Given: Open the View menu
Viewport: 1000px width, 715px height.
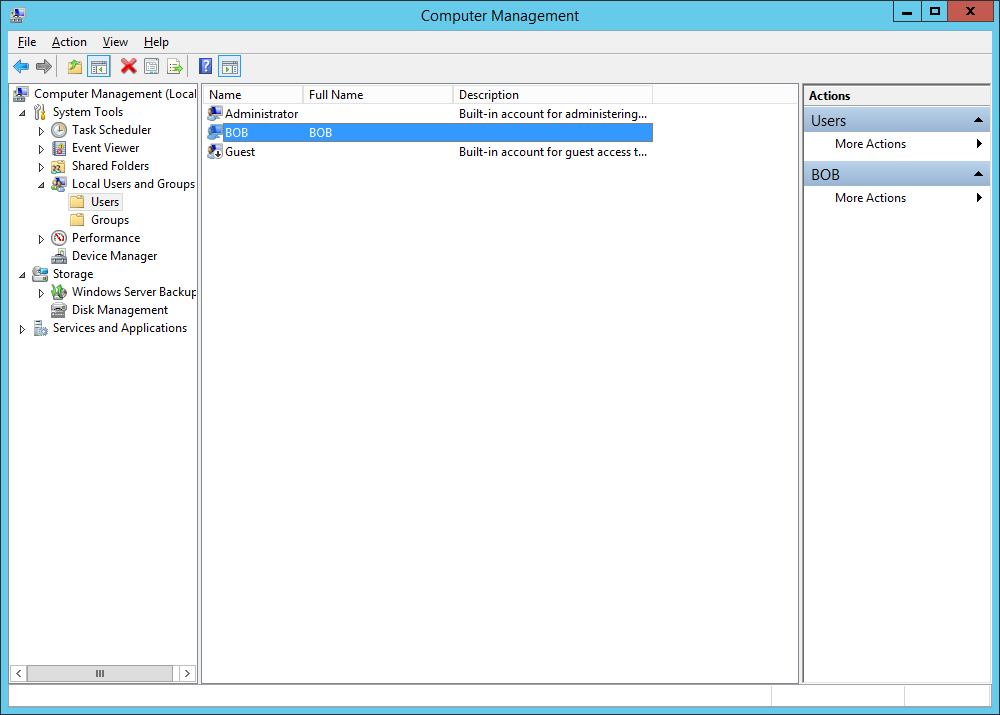Looking at the screenshot, I should [115, 42].
